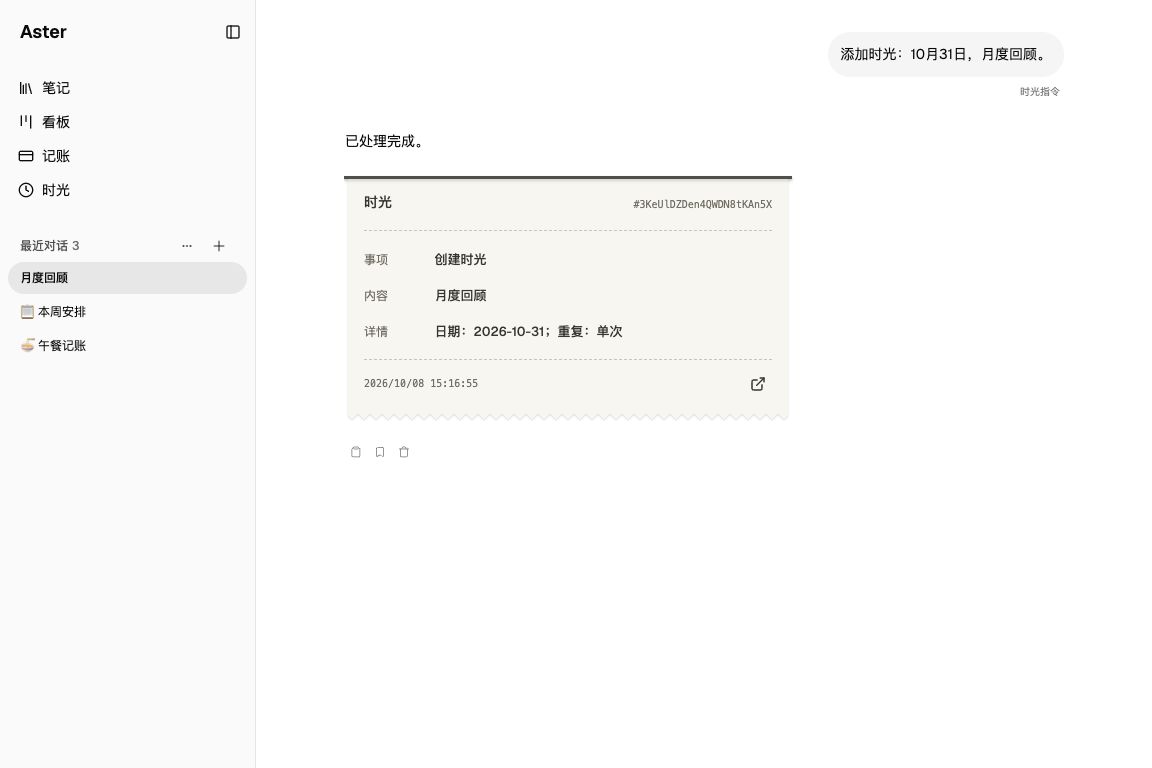Click the Aster app title
Image resolution: width=1152 pixels, height=768 pixels.
coord(43,32)
